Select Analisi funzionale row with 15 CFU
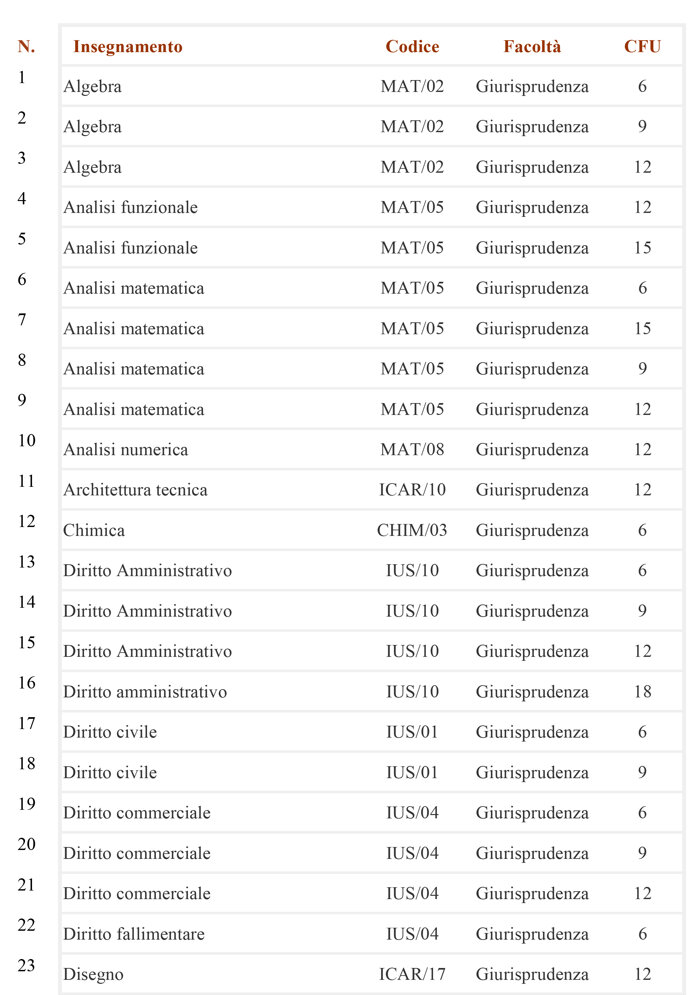This screenshot has width=692, height=995. [x=371, y=247]
